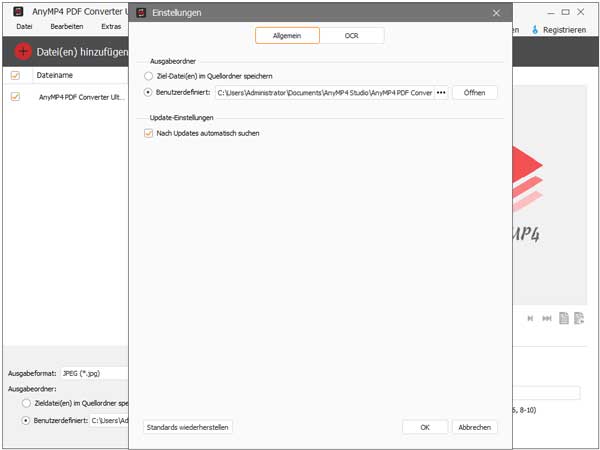The image size is (600, 450).
Task: Select Ziel-Datei(en) im Quellordner speichern option
Action: click(x=148, y=76)
